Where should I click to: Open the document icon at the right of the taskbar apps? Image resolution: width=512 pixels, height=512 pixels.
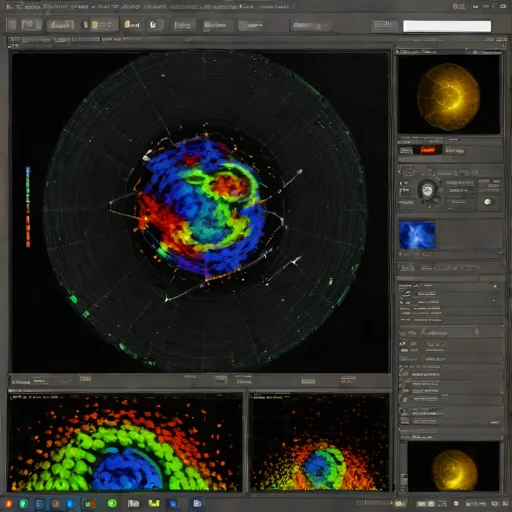197,503
